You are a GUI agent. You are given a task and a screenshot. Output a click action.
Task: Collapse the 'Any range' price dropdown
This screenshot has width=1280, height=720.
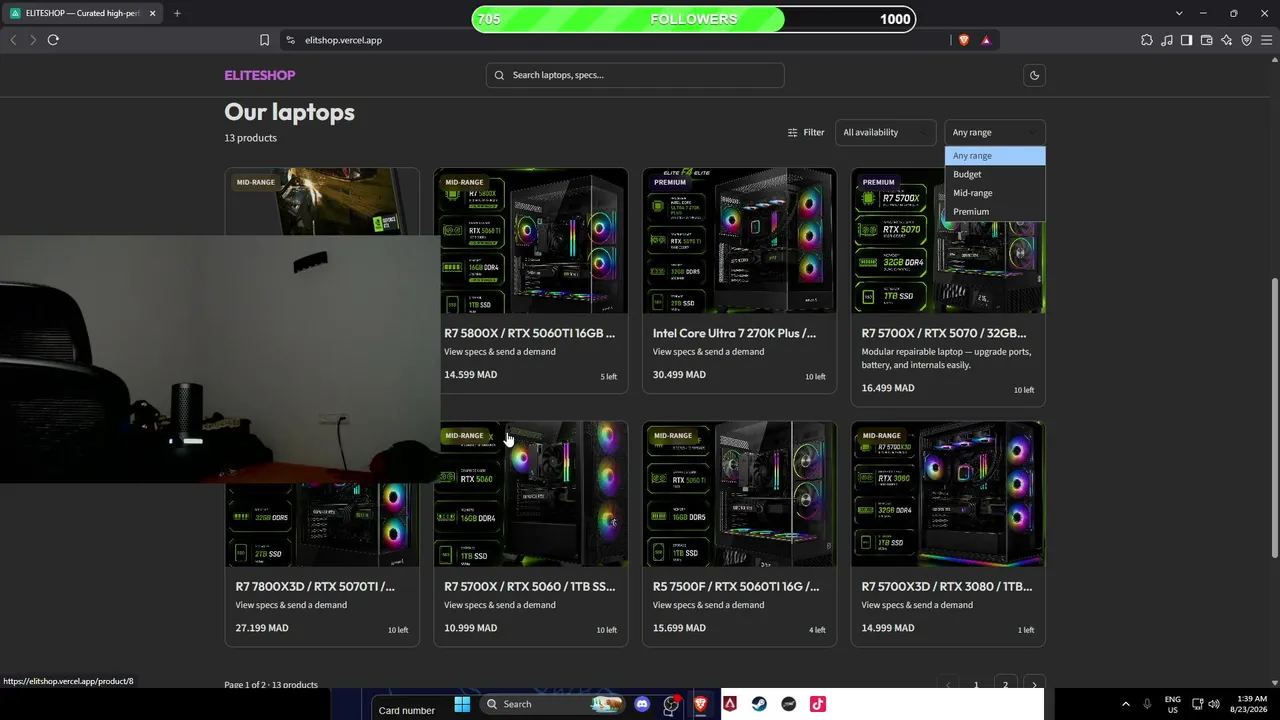(995, 132)
